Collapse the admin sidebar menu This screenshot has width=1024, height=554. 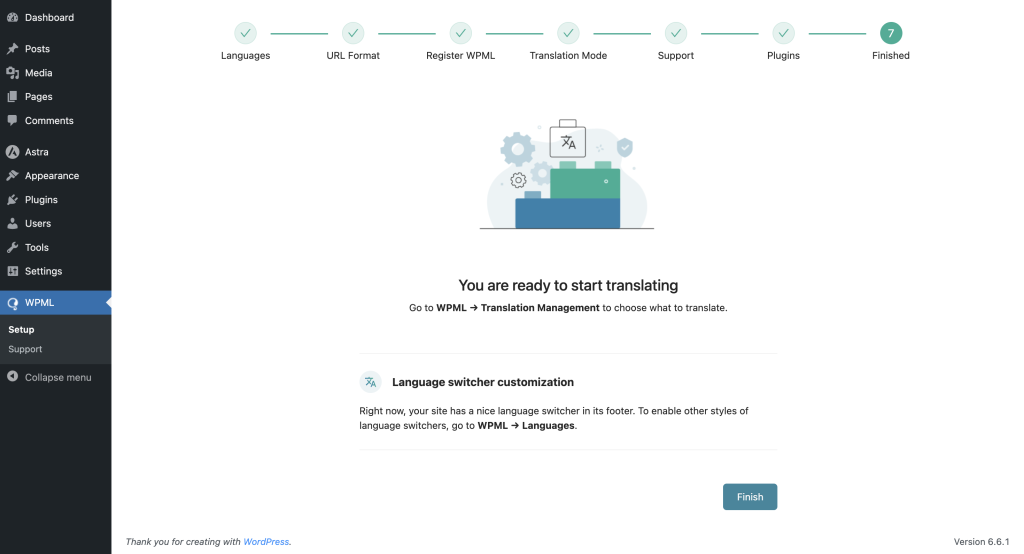click(56, 377)
